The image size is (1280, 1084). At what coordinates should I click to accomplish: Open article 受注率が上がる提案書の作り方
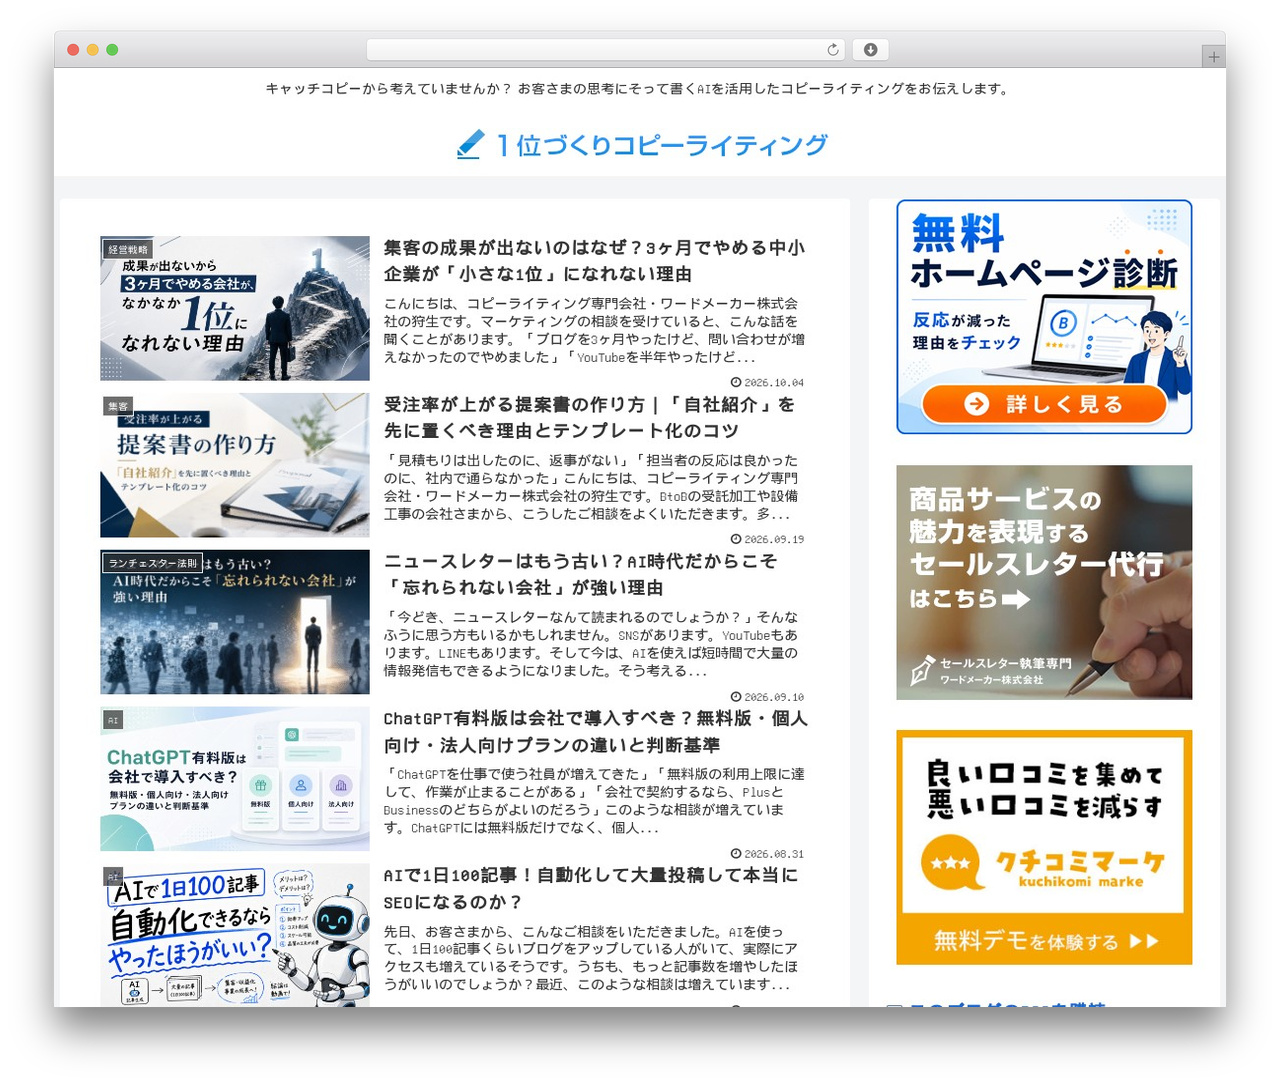coord(589,418)
